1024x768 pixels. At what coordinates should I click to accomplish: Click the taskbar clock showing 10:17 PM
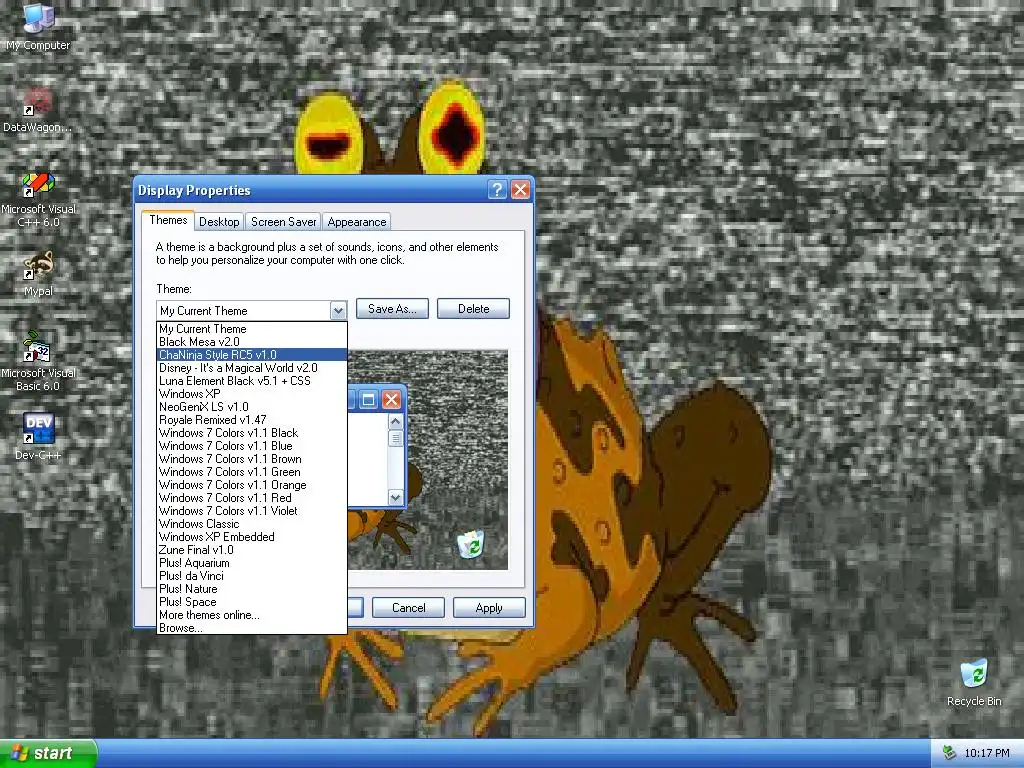[x=987, y=753]
